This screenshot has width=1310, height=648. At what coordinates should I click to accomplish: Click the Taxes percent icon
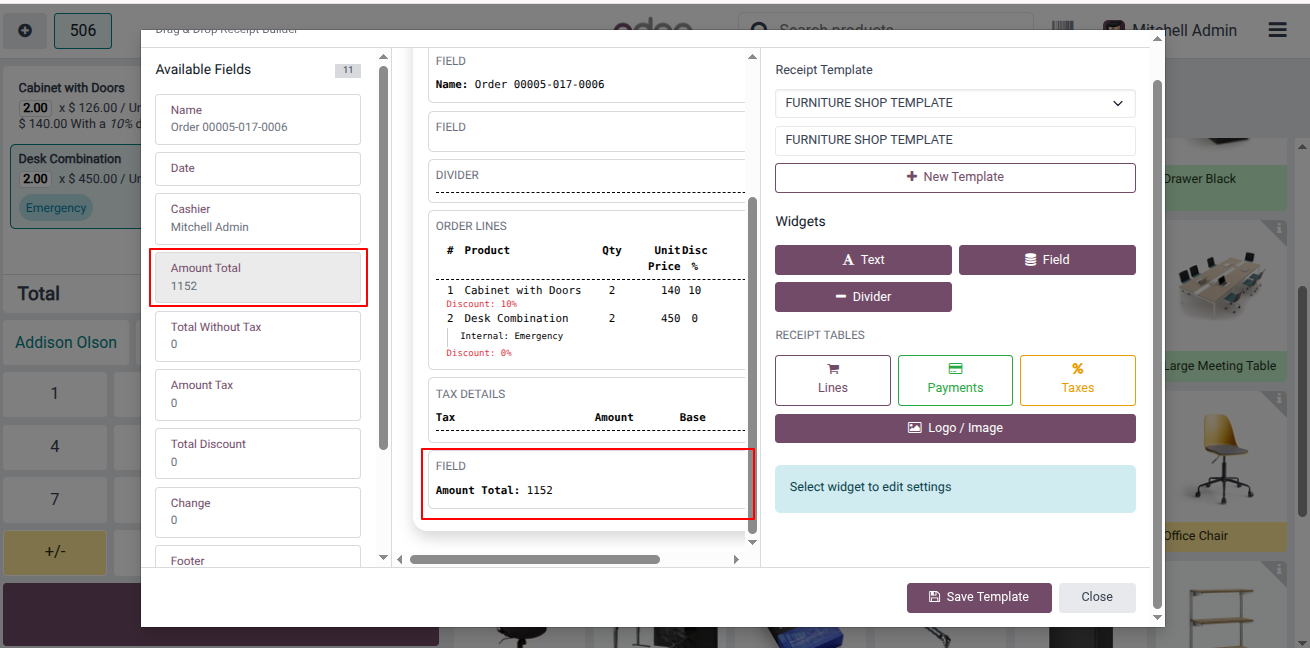pos(1077,368)
